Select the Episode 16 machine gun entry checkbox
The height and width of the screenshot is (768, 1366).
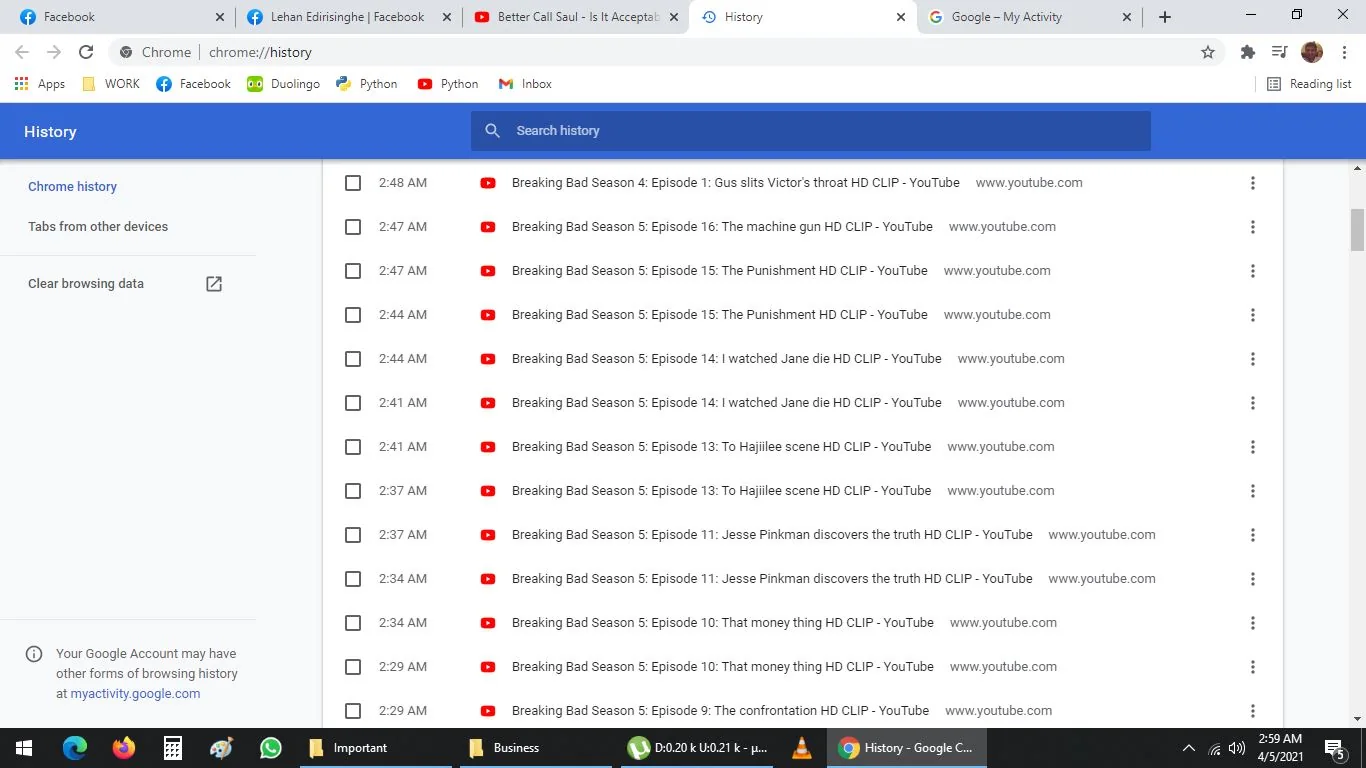tap(353, 227)
